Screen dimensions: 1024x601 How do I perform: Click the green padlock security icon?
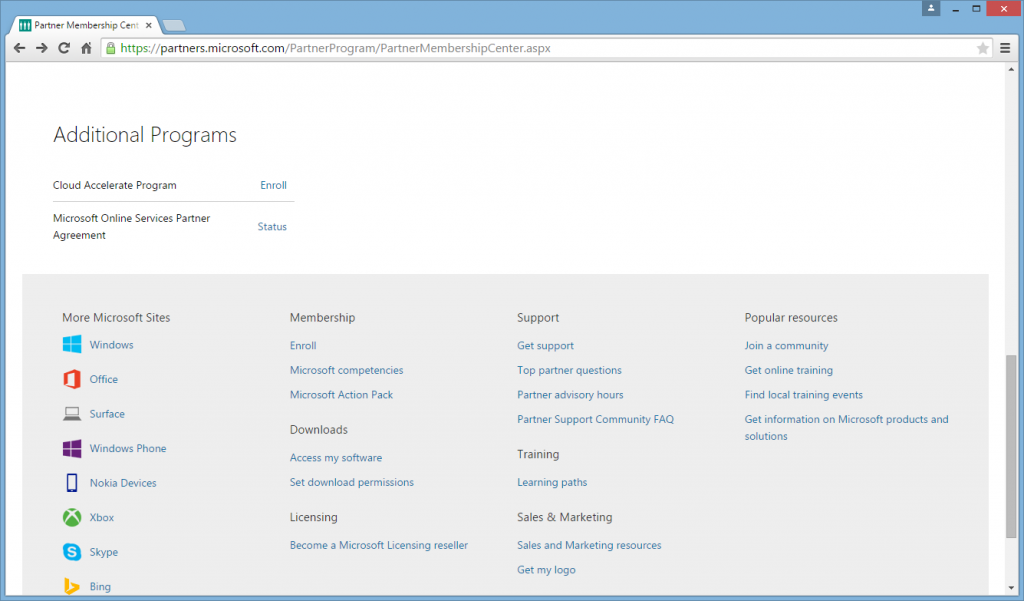111,48
